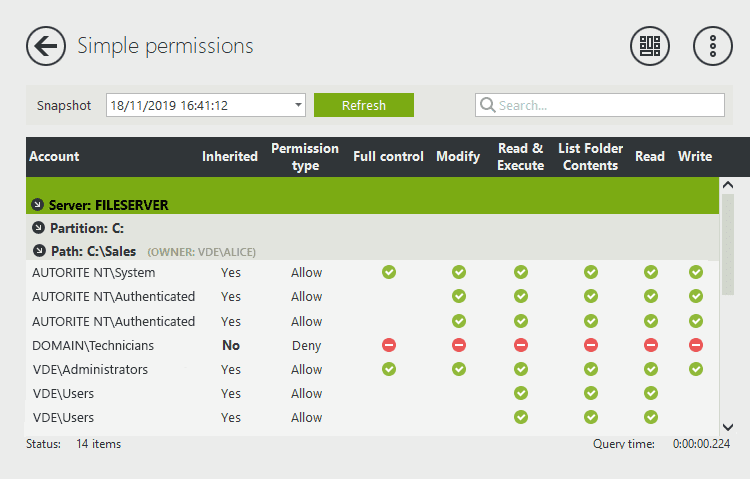750x479 pixels.
Task: Open the grid view icon
Action: [650, 46]
